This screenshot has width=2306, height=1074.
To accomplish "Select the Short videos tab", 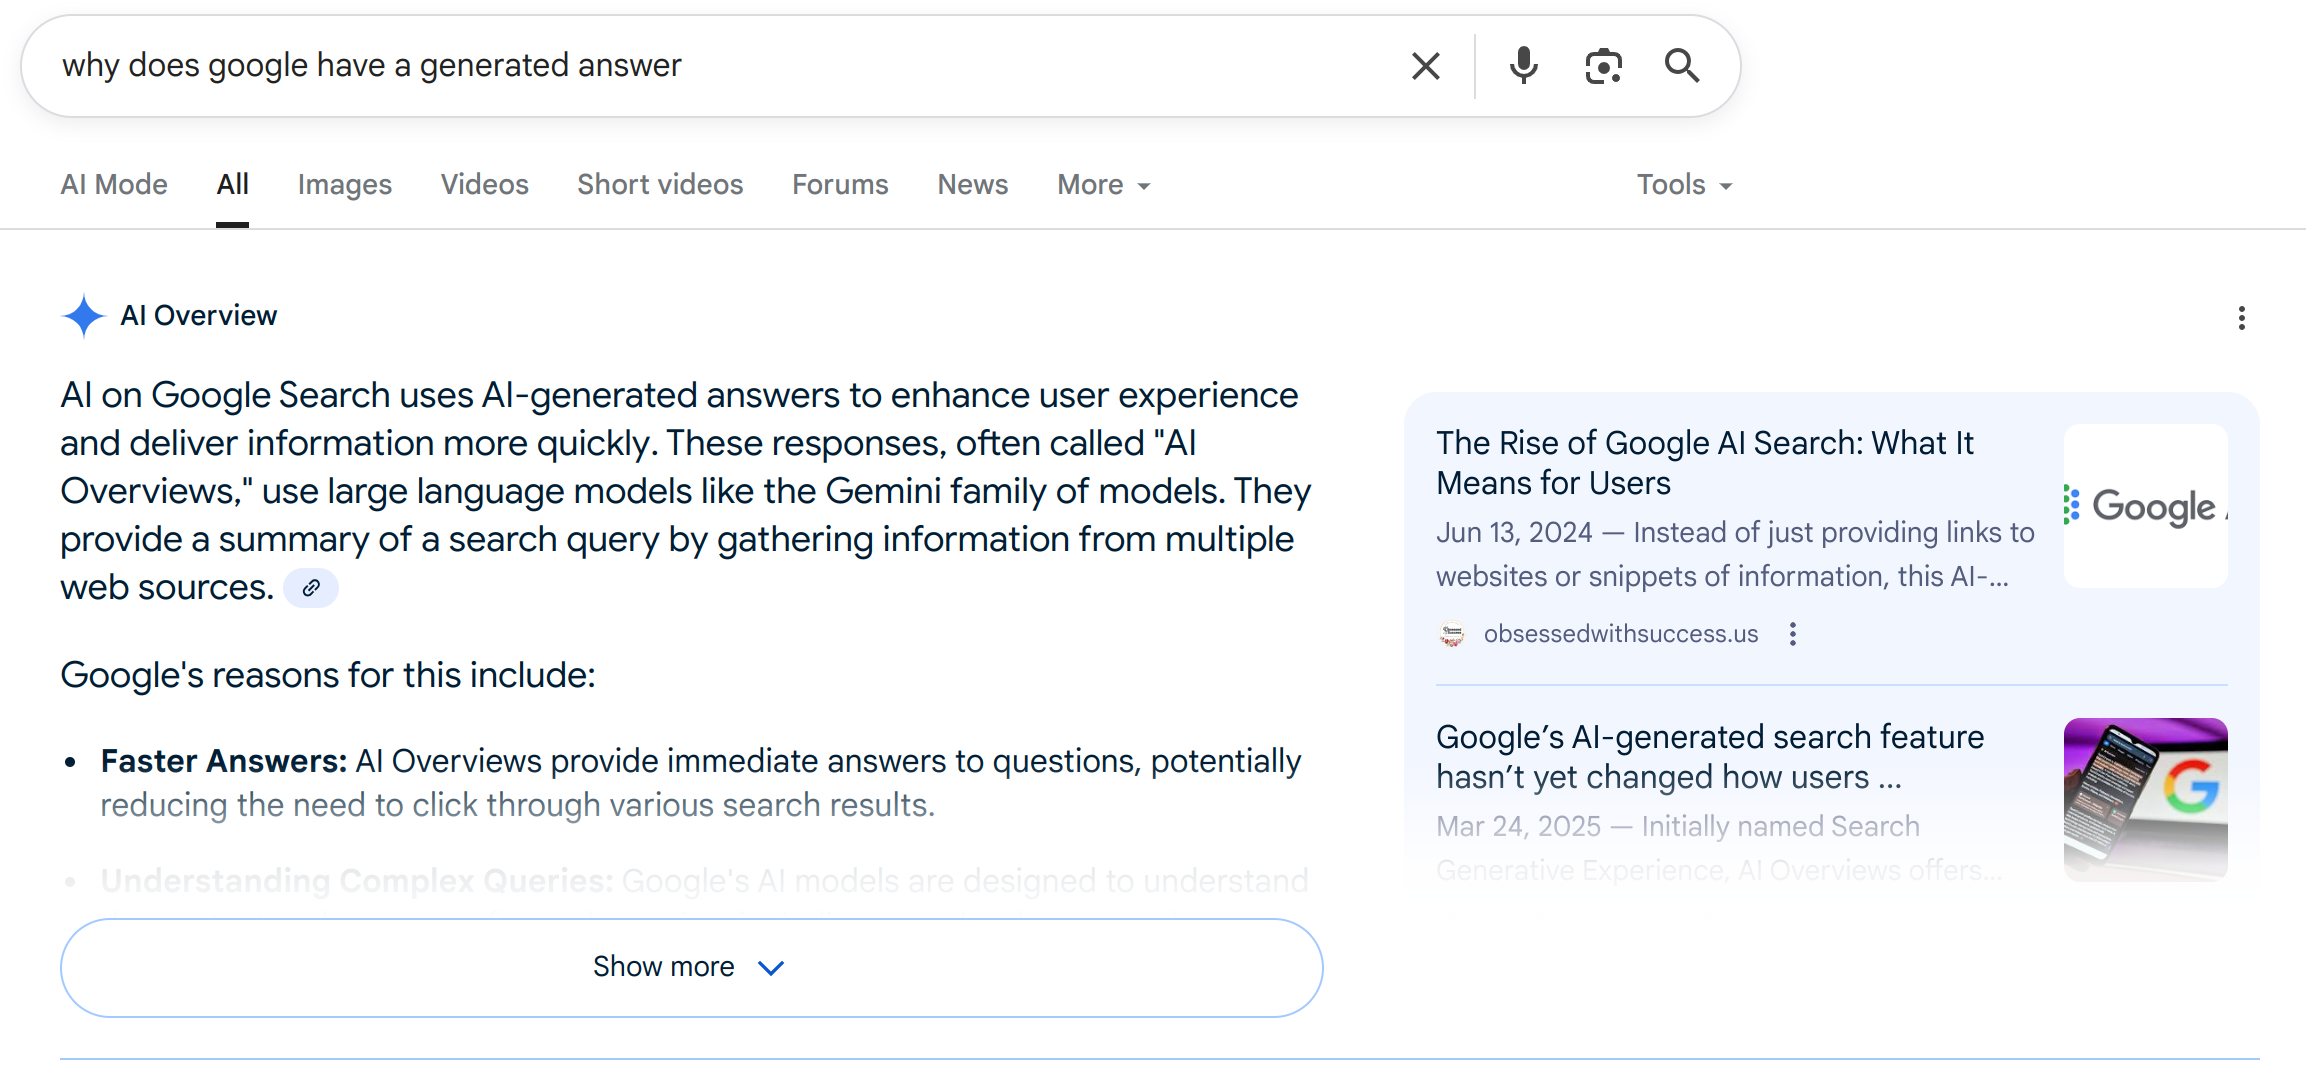I will tap(660, 185).
